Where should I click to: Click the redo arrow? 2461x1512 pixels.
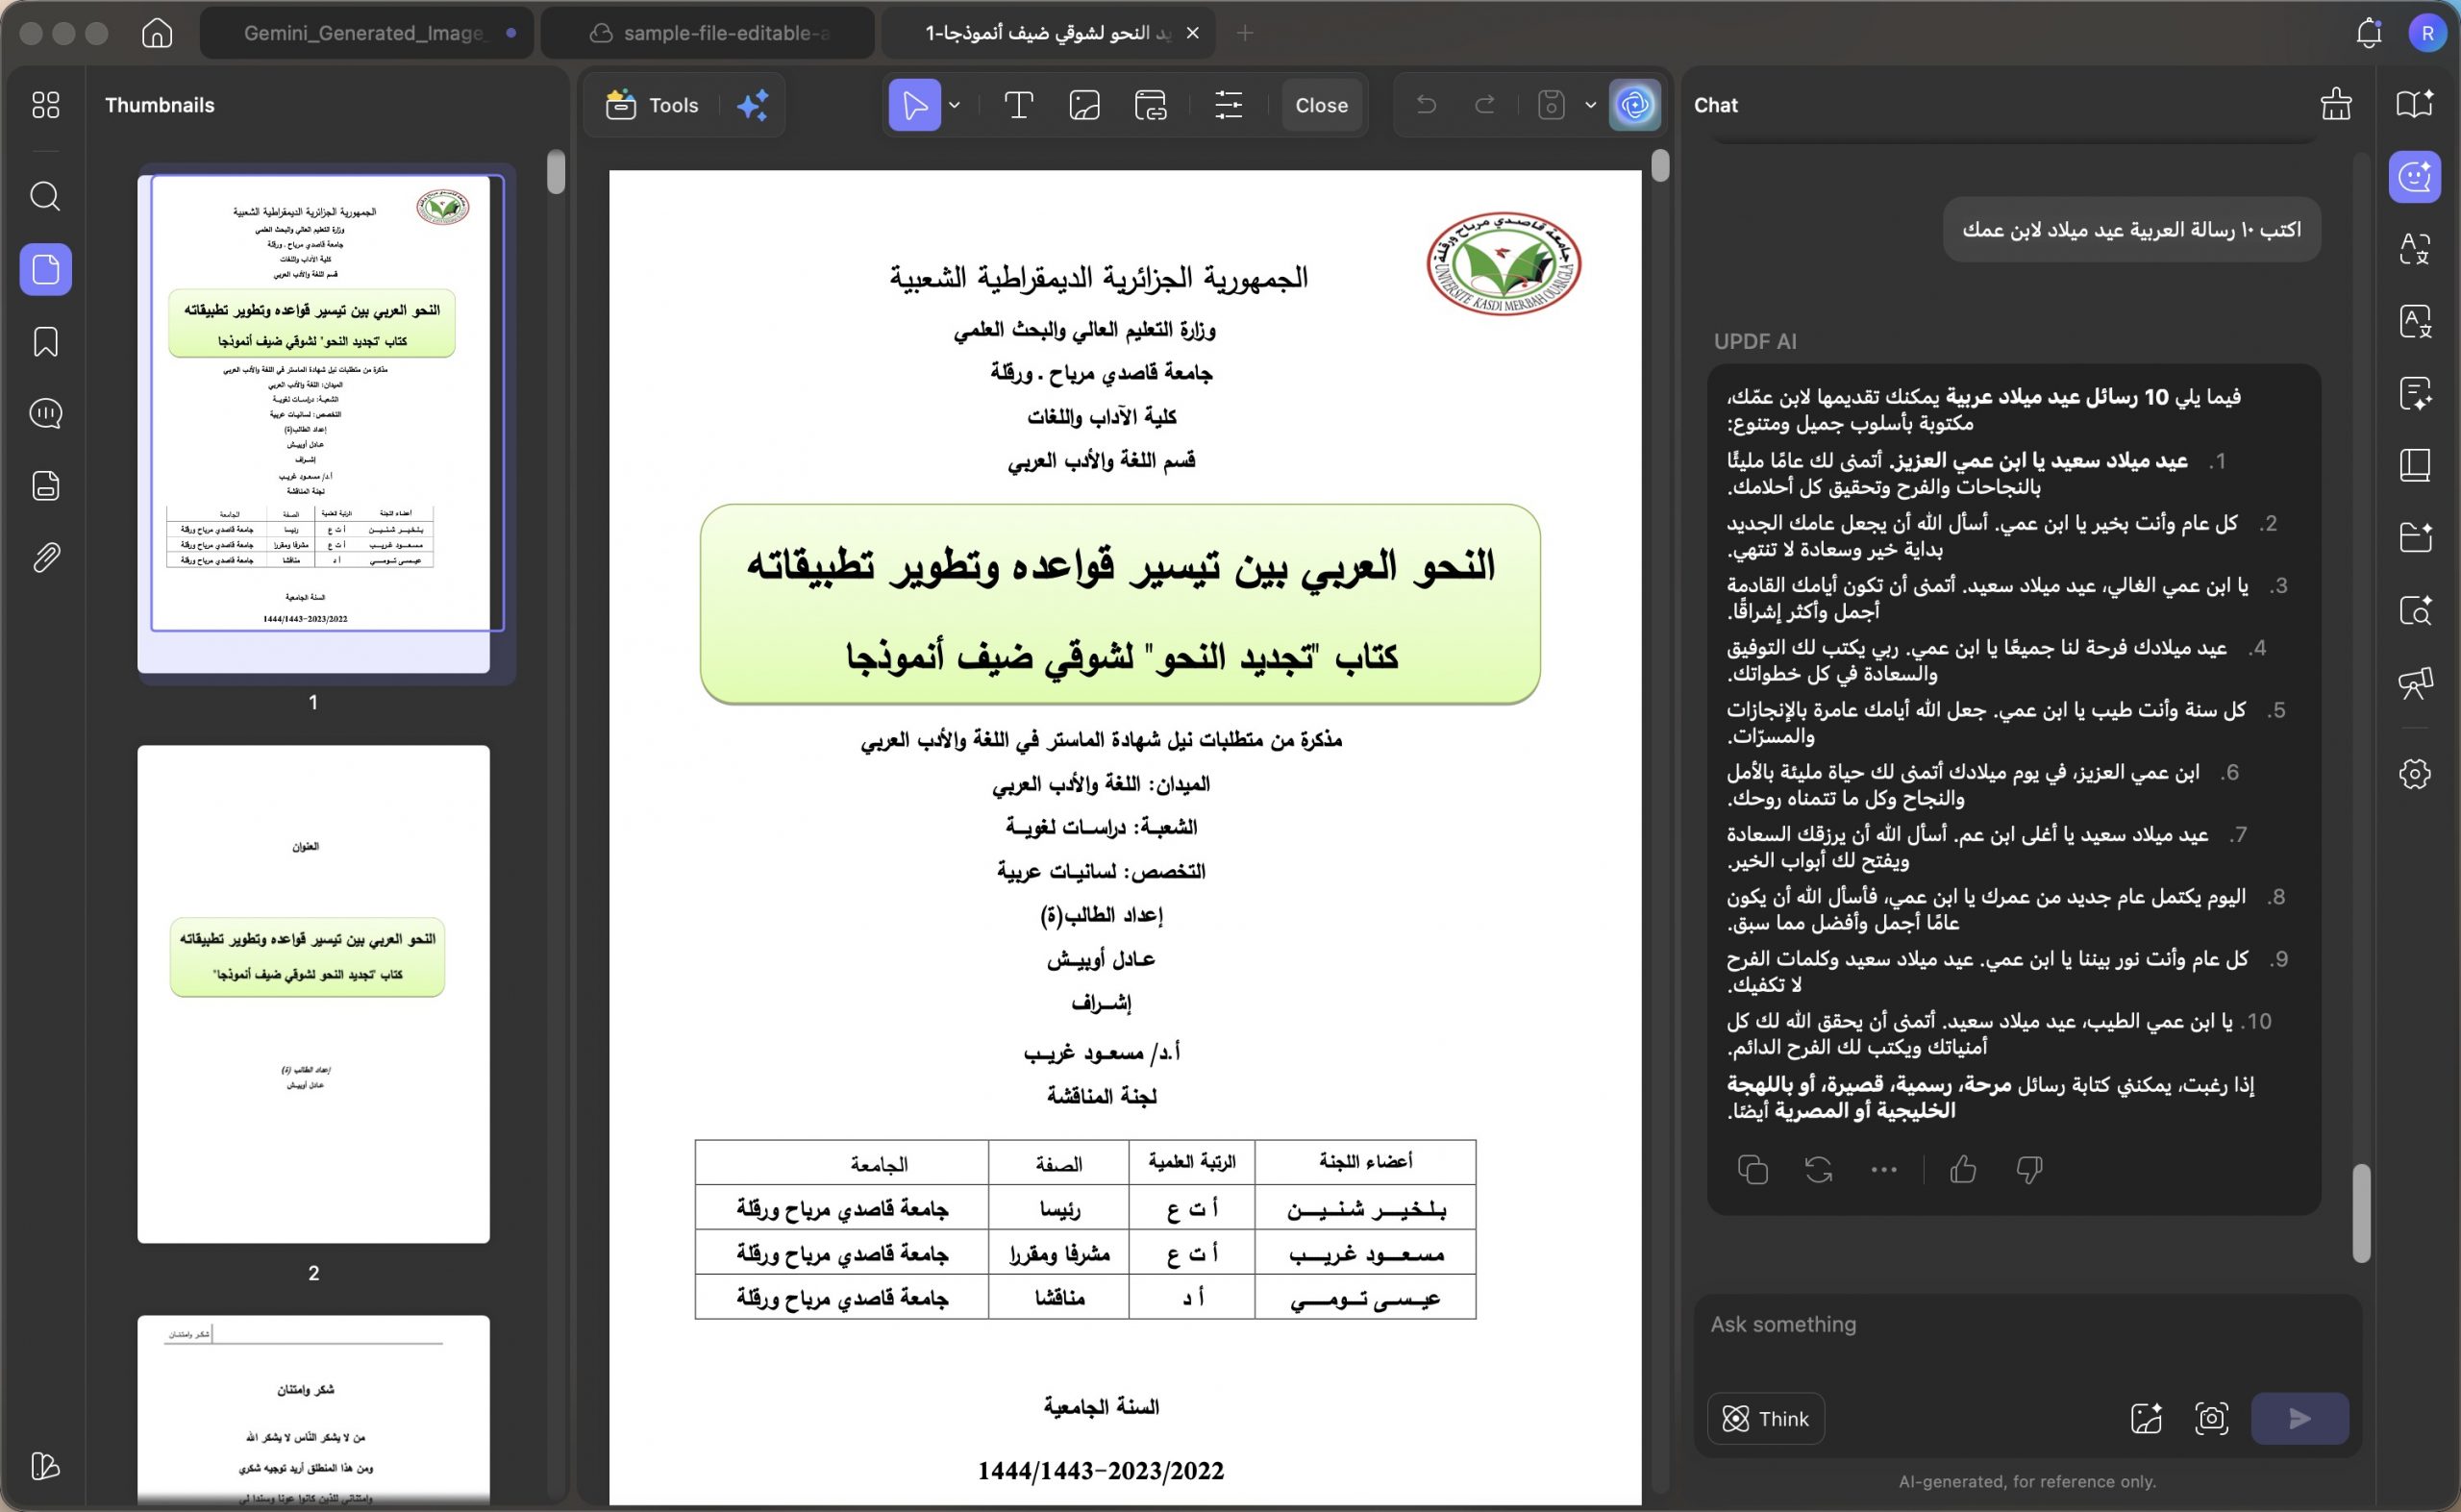click(x=1485, y=105)
